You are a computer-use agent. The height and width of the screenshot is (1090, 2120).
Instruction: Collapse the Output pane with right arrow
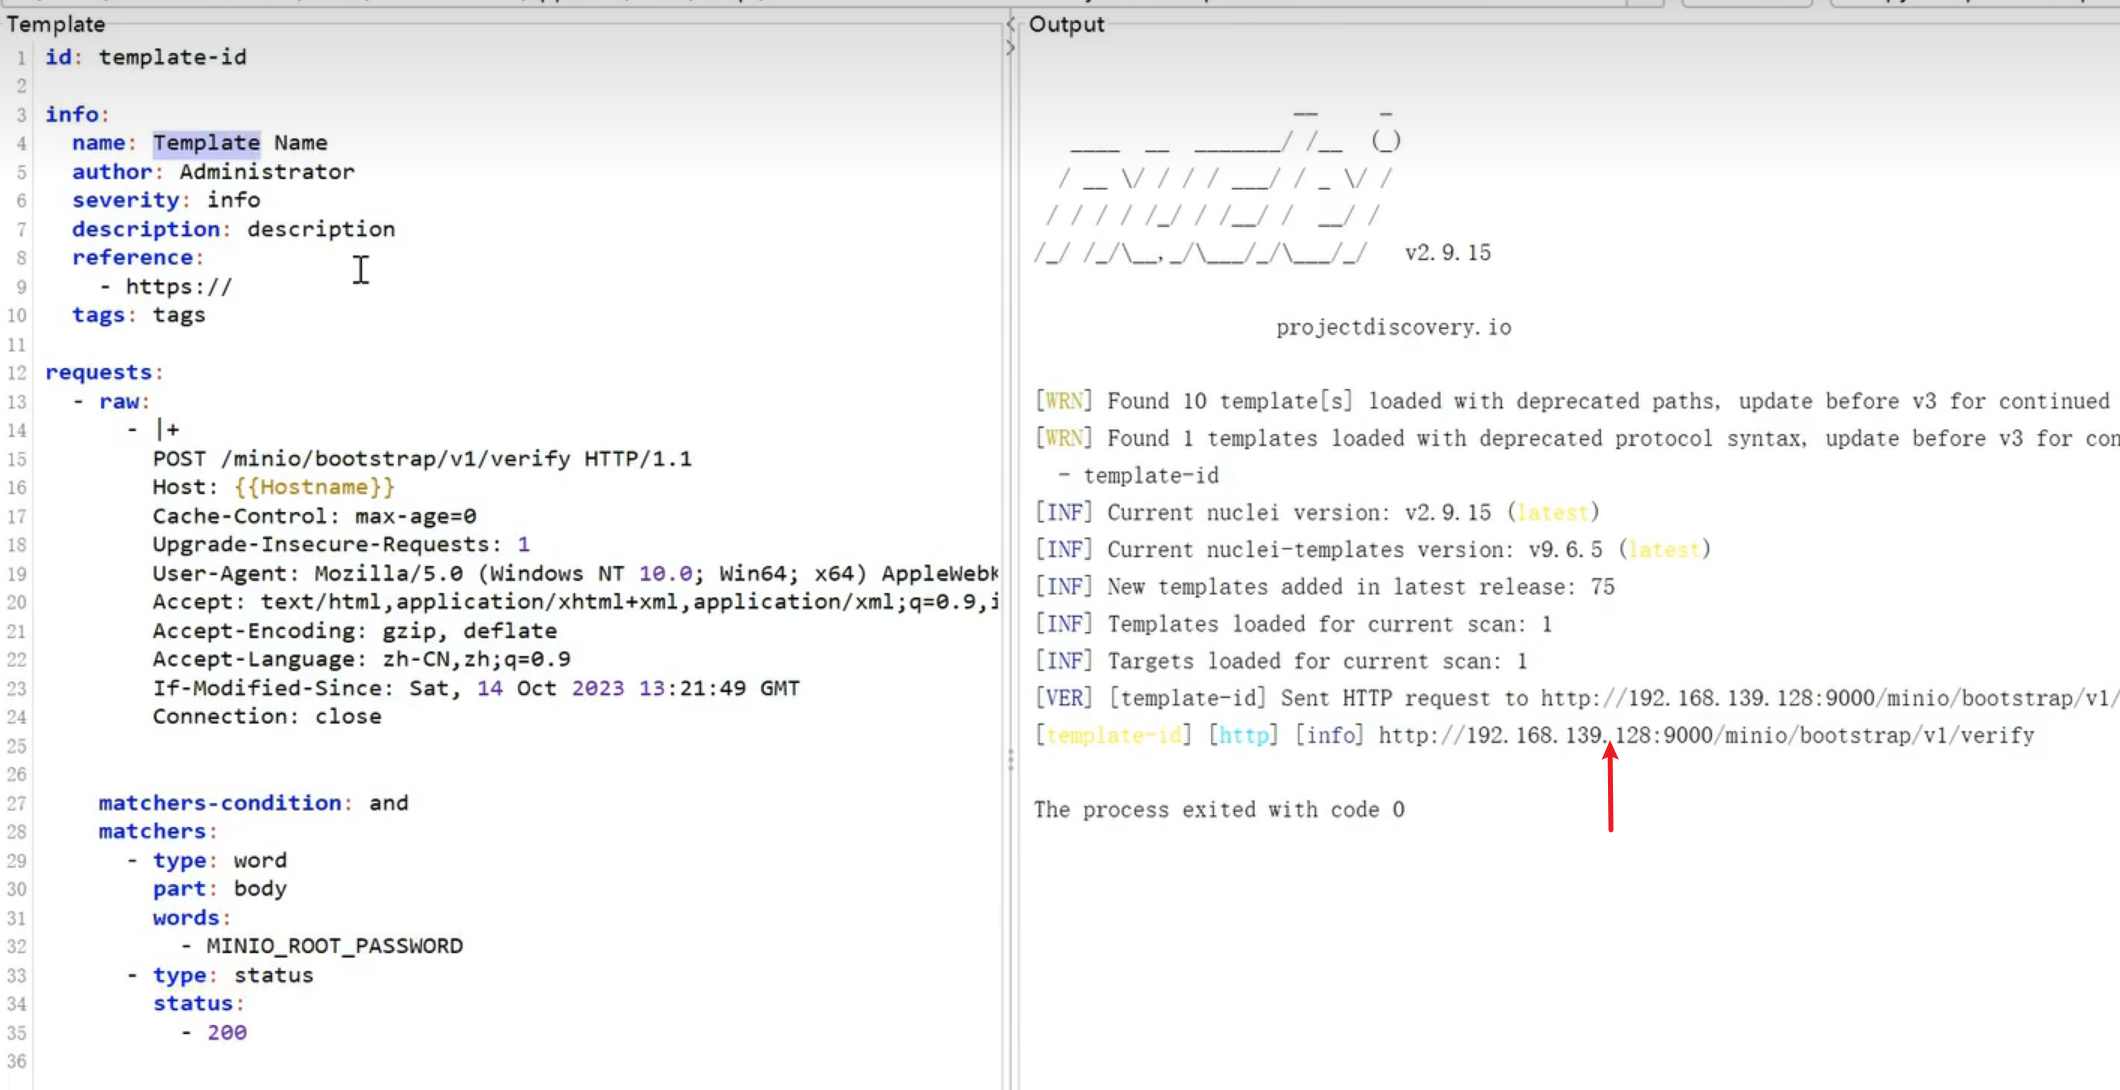point(1010,48)
